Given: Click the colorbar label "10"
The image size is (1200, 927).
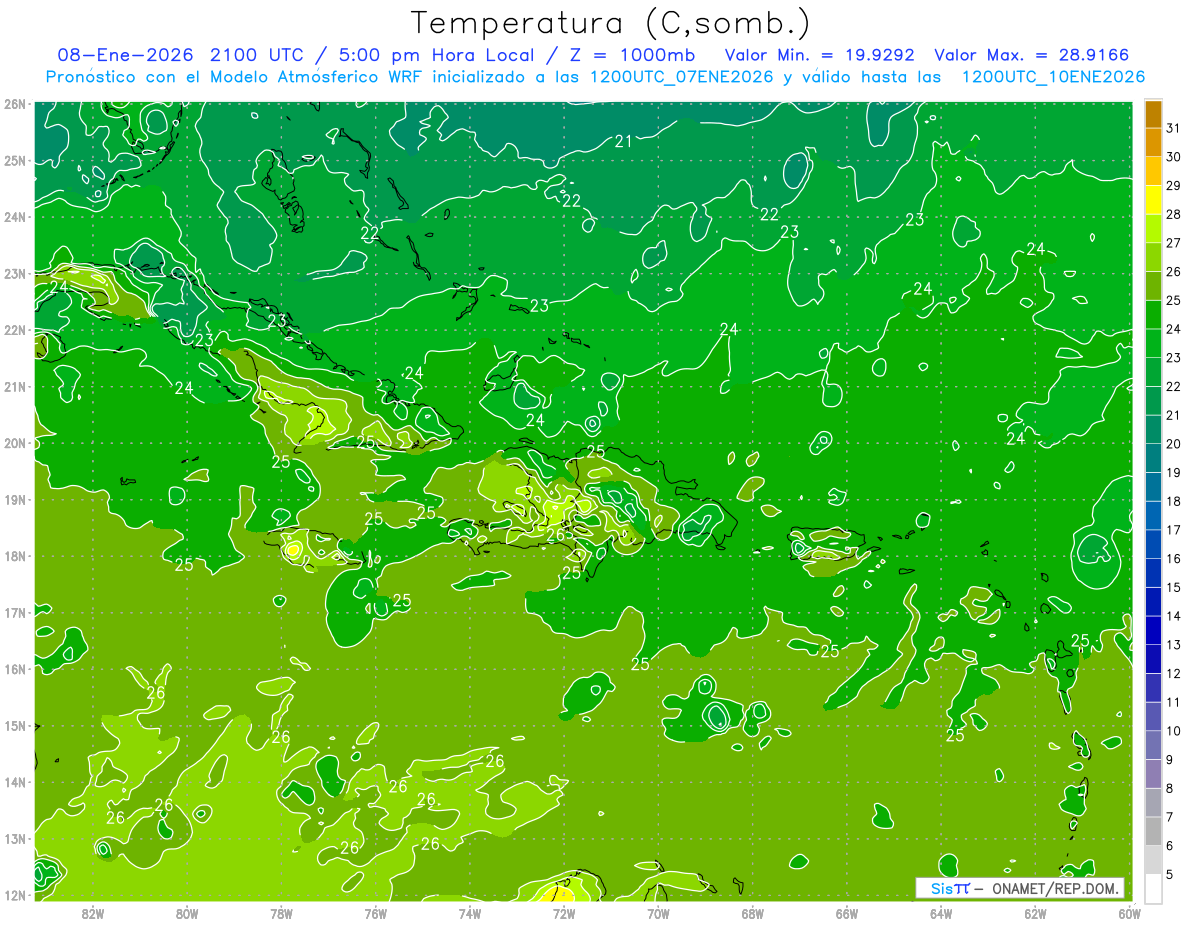Looking at the screenshot, I should [x=1174, y=731].
